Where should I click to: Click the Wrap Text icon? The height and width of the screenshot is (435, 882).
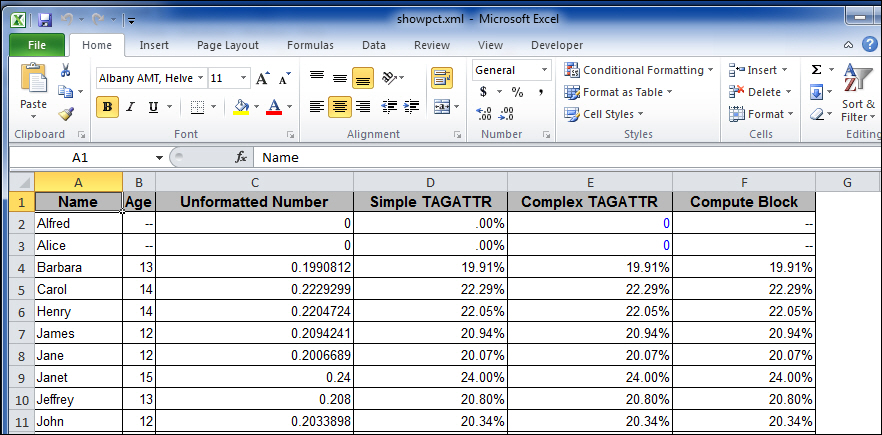click(441, 78)
